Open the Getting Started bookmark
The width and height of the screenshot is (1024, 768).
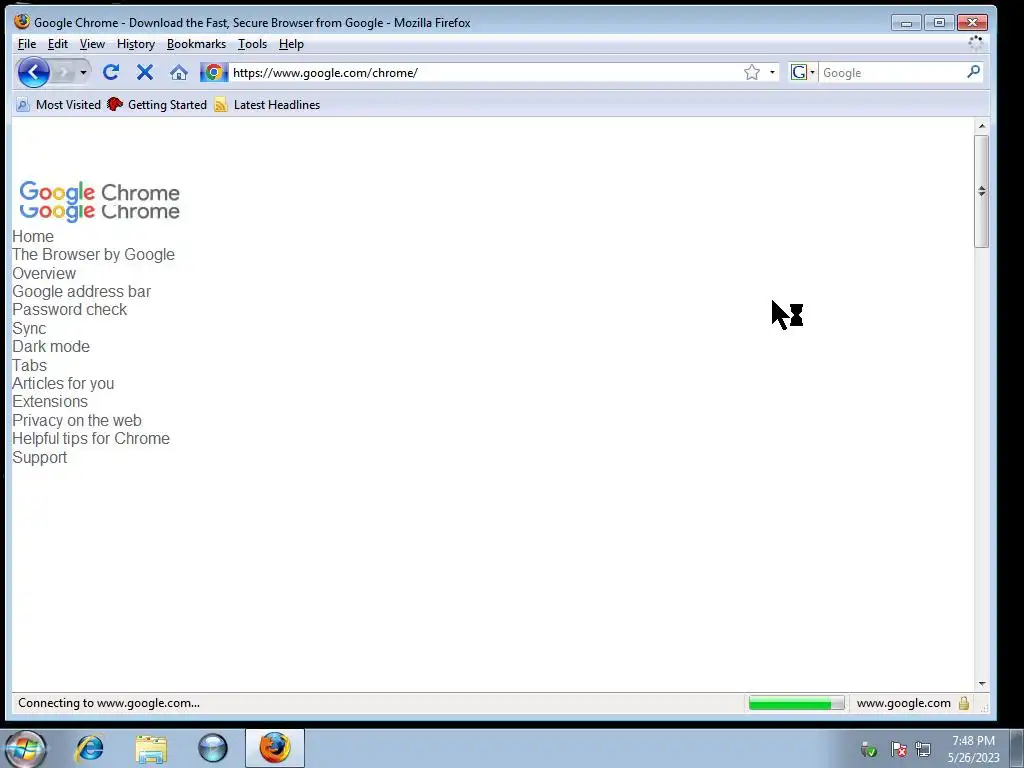[x=157, y=104]
